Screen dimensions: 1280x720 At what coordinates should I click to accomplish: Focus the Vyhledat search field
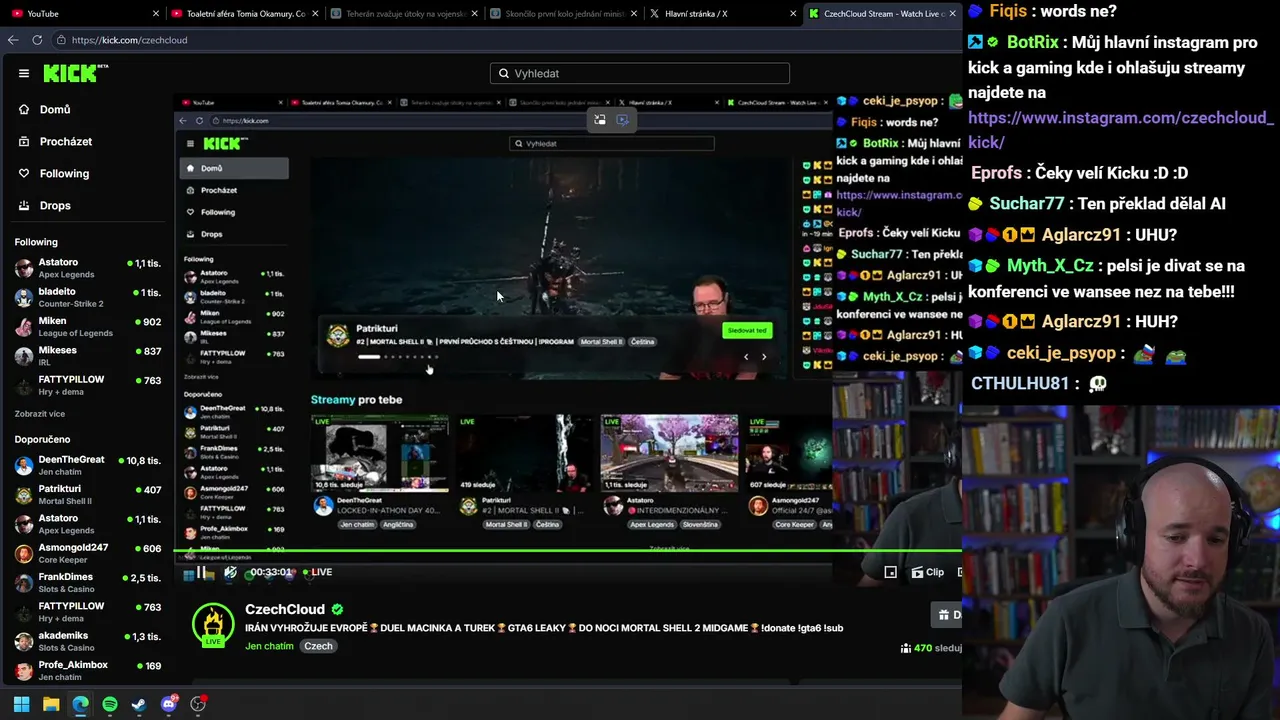(x=640, y=73)
